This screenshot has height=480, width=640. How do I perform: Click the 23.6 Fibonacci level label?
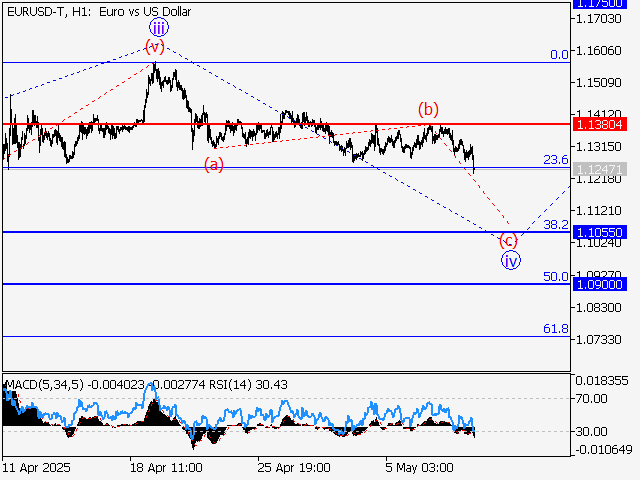[x=555, y=160]
